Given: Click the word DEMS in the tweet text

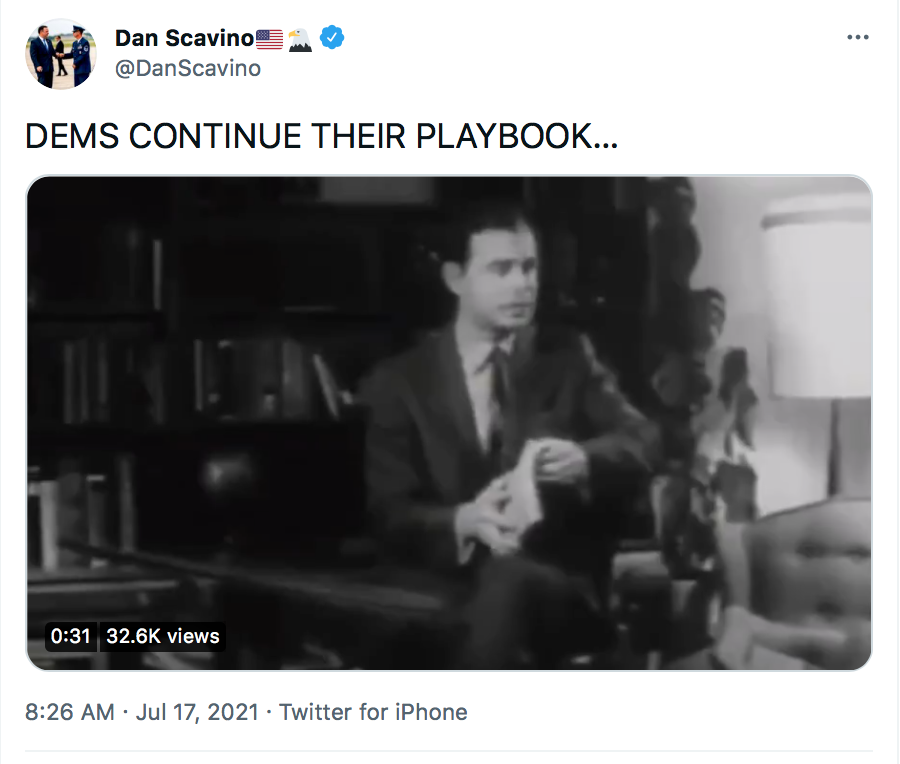Looking at the screenshot, I should (x=73, y=137).
